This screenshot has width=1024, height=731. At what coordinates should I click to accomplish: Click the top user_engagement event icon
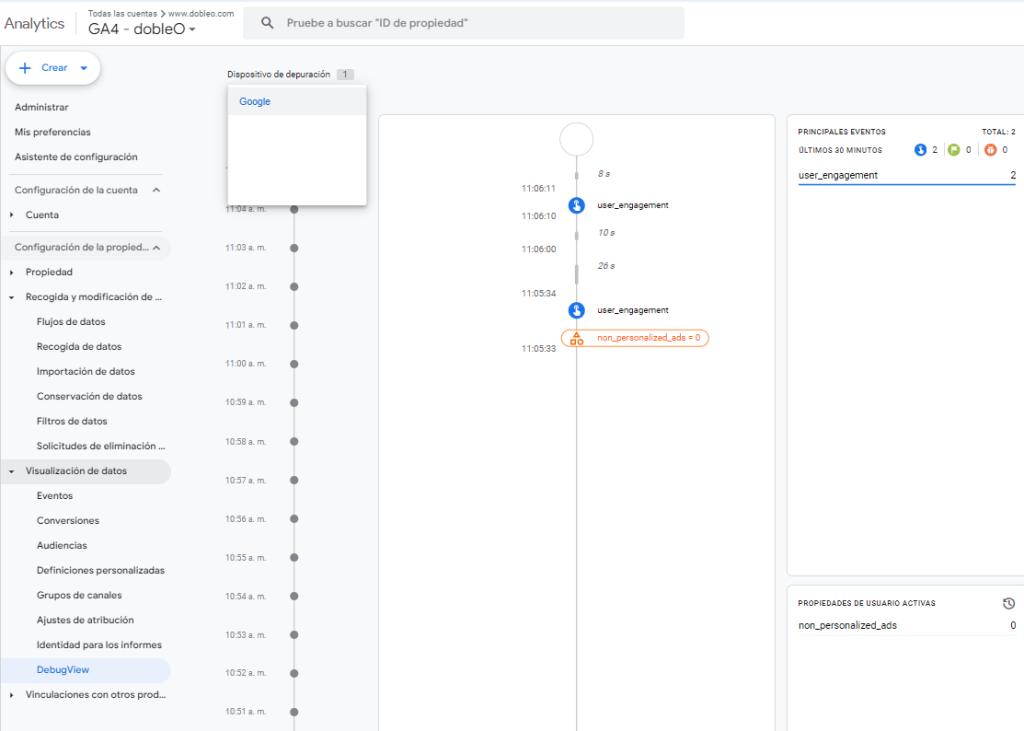576,205
